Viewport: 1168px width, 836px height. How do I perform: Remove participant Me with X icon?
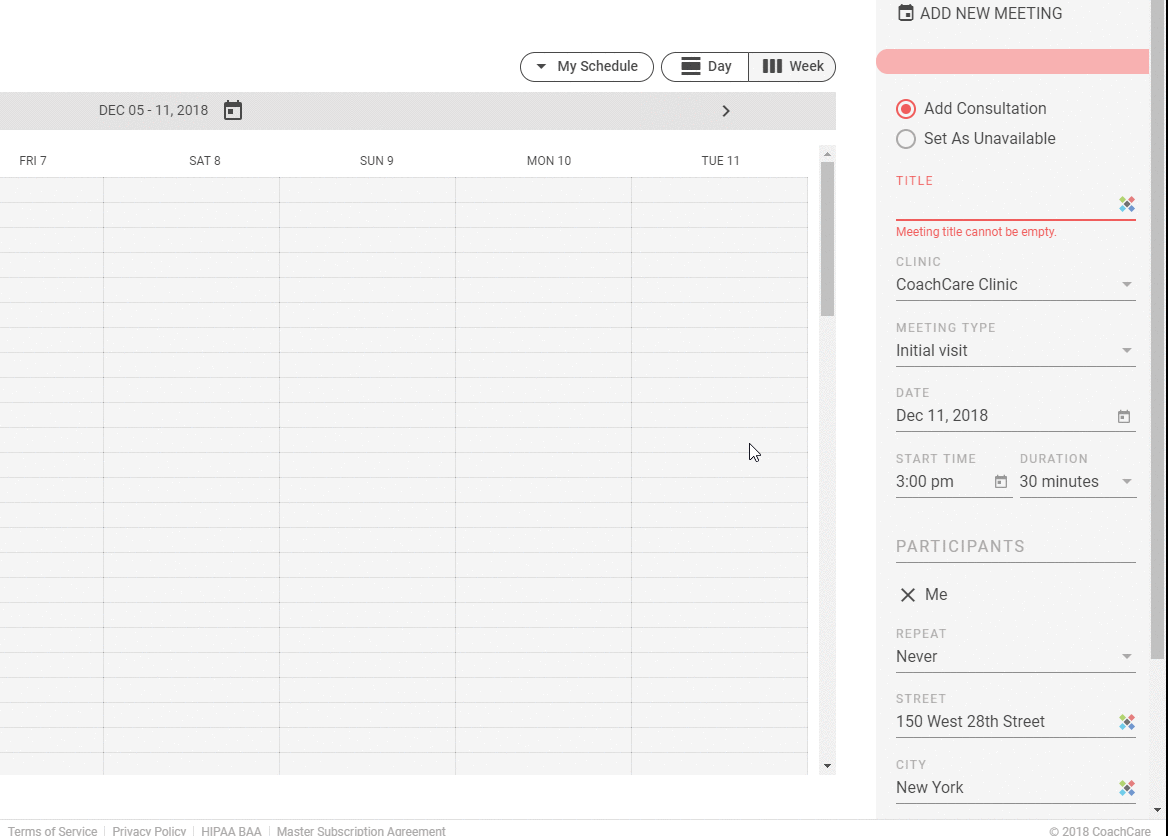(908, 595)
